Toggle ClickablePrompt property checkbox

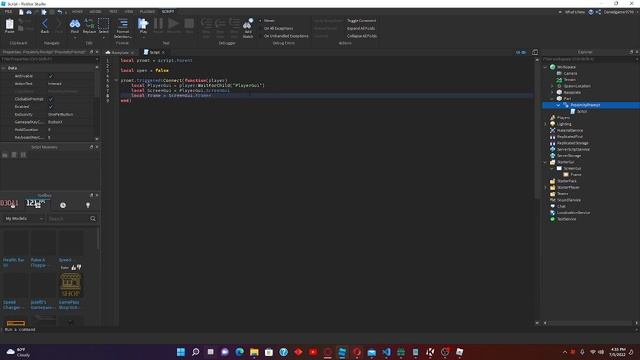tap(51, 99)
